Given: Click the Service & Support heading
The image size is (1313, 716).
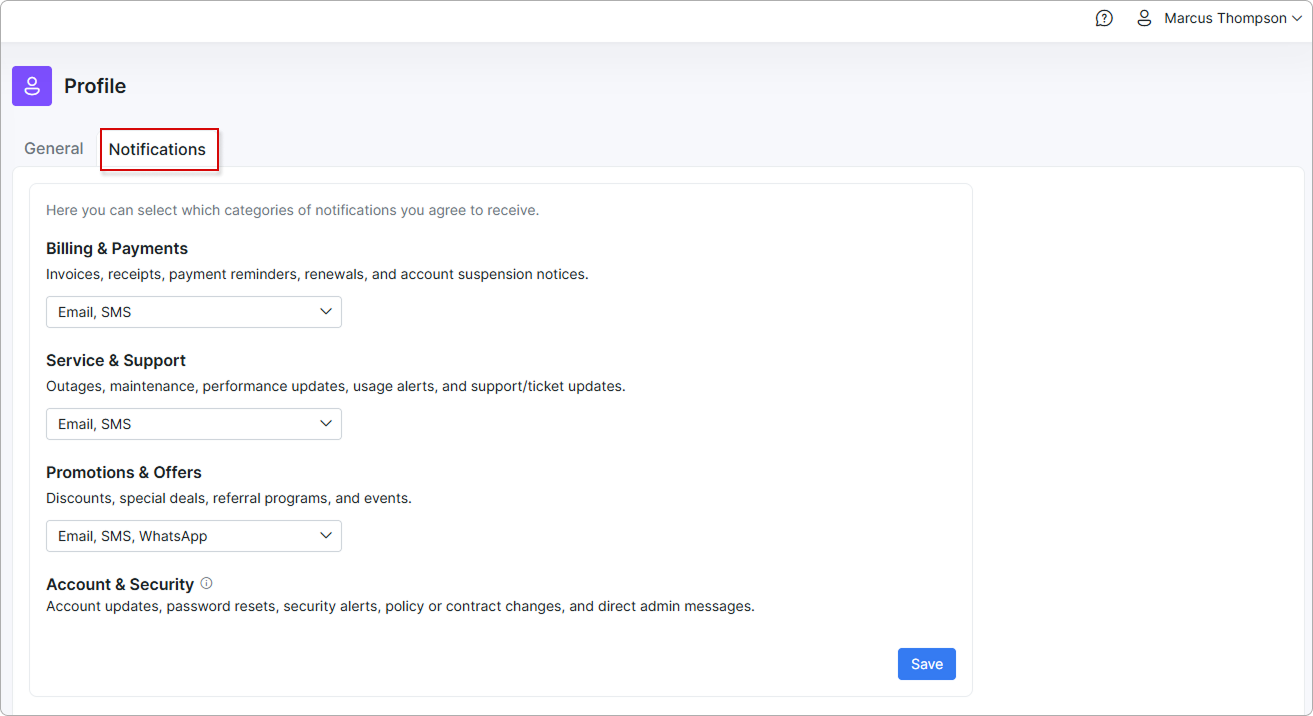Looking at the screenshot, I should [116, 360].
